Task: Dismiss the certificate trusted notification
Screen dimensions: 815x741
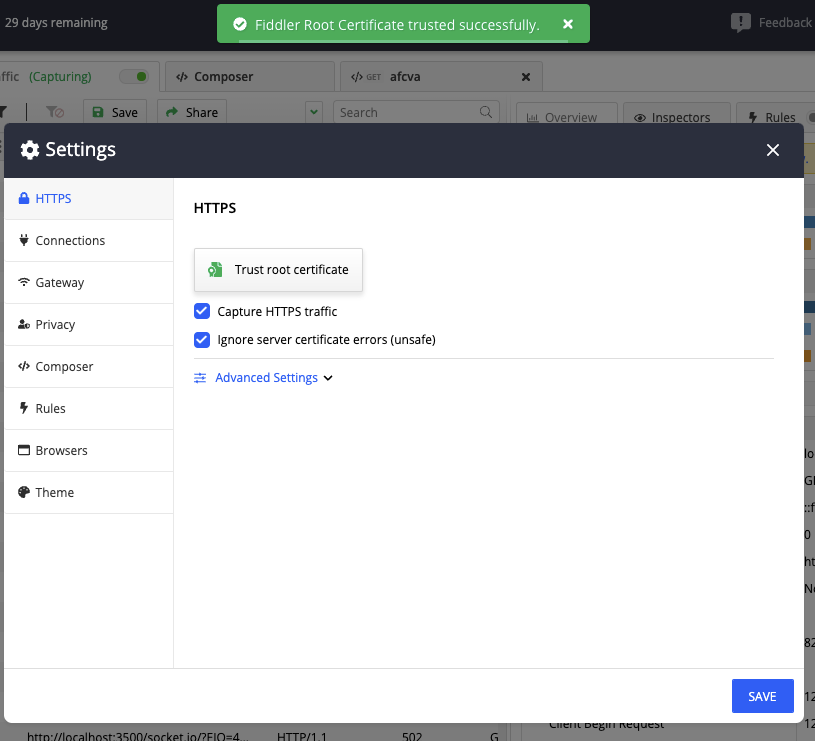Action: click(x=568, y=24)
